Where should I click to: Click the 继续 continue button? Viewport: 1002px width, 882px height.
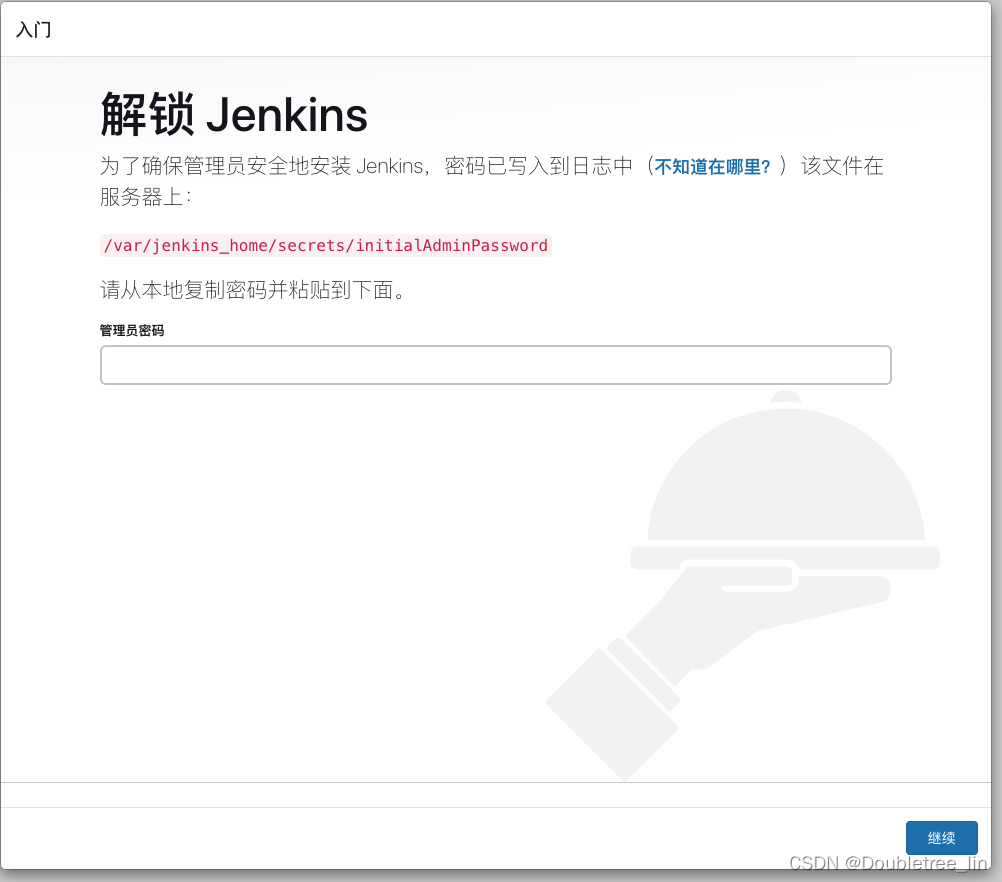click(x=941, y=837)
